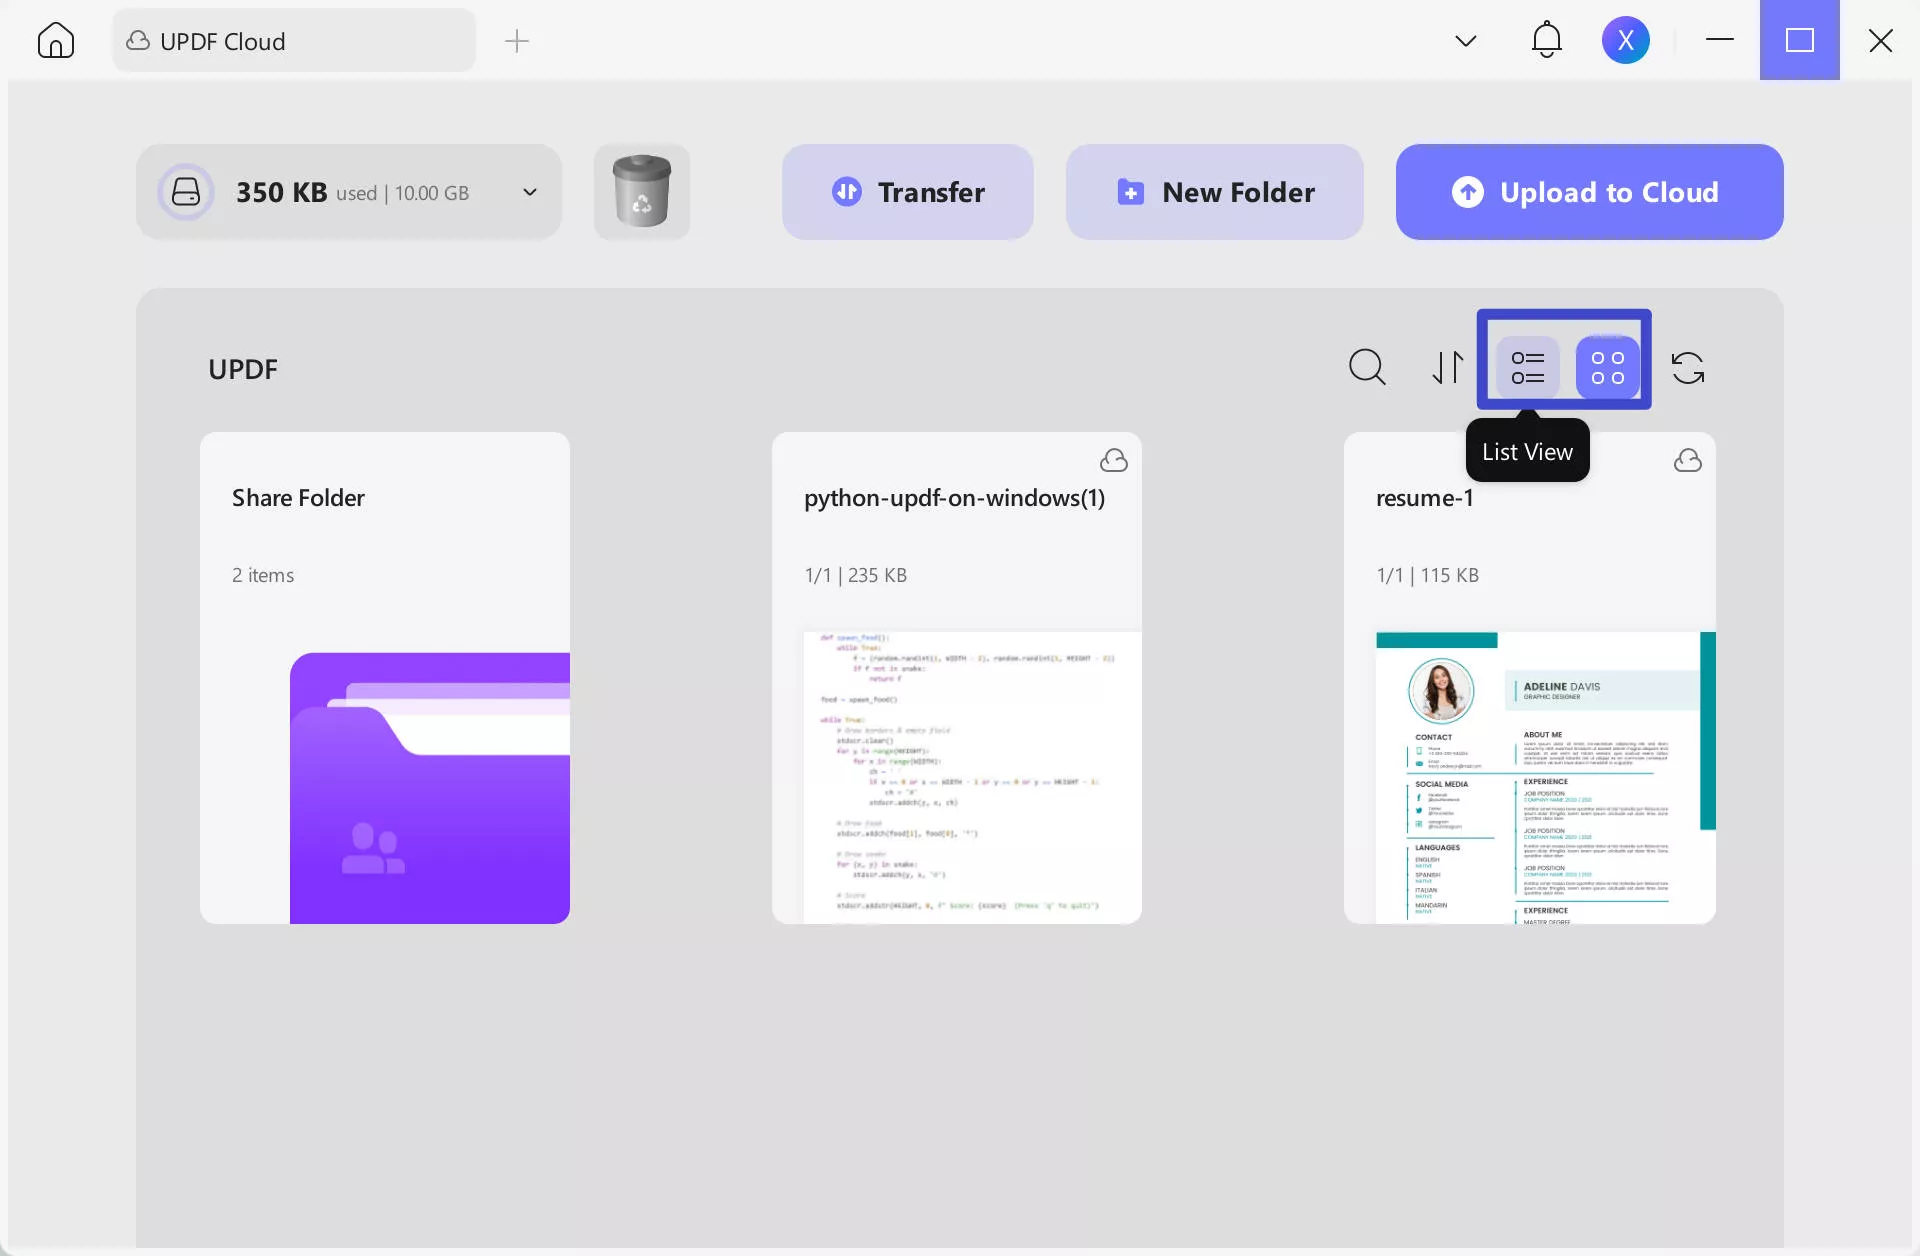Click the cloud sync icon on python-updf-on-windows(1)
Screen dimensions: 1920x1256
pos(1115,460)
